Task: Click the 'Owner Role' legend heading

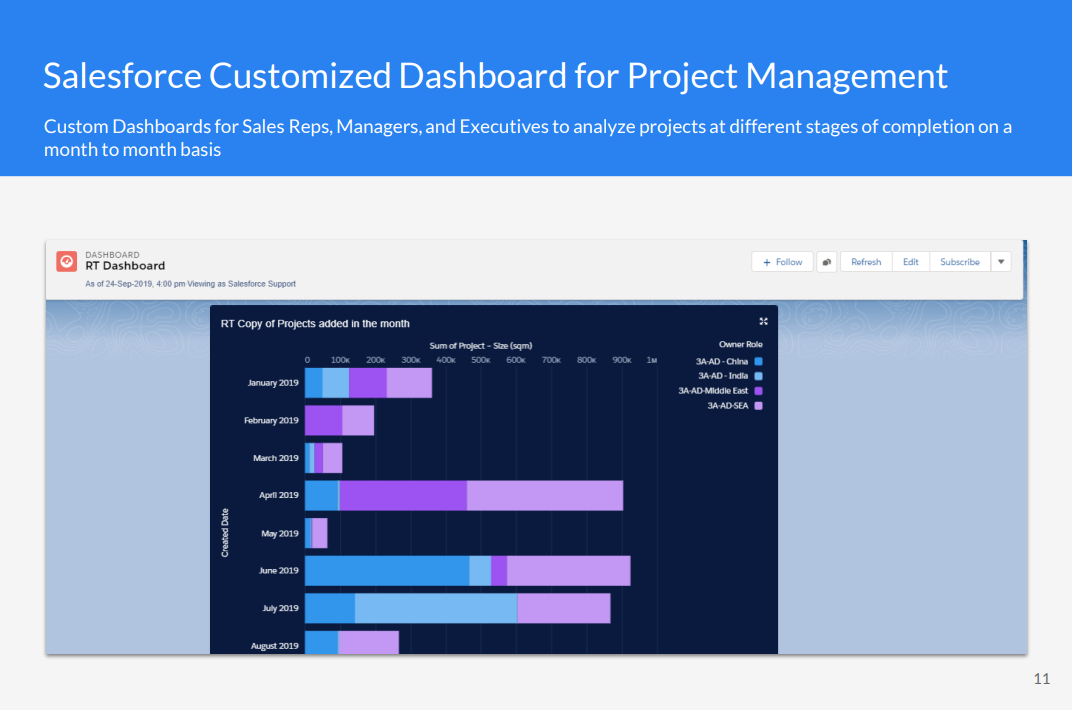Action: pyautogui.click(x=740, y=344)
